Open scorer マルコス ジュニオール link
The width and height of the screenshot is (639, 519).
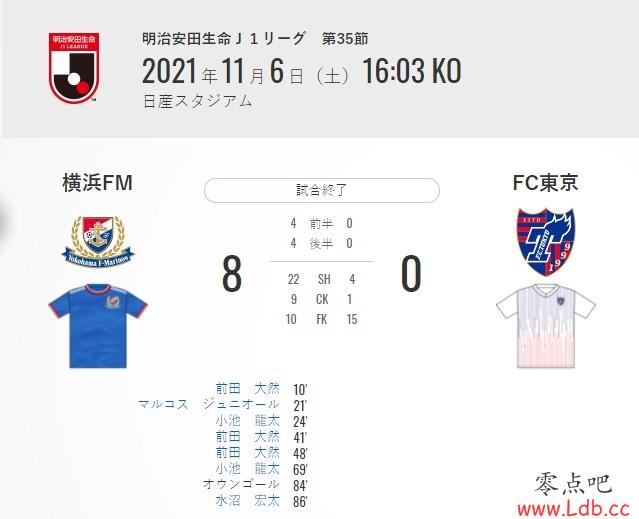[209, 405]
